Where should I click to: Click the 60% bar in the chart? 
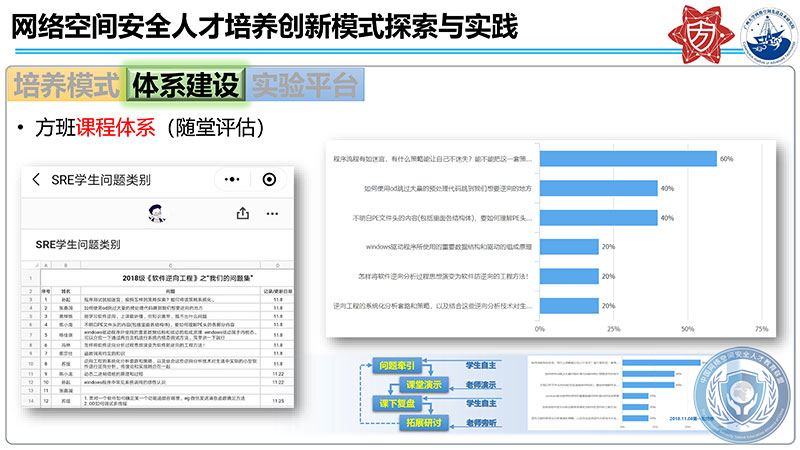[x=628, y=159]
